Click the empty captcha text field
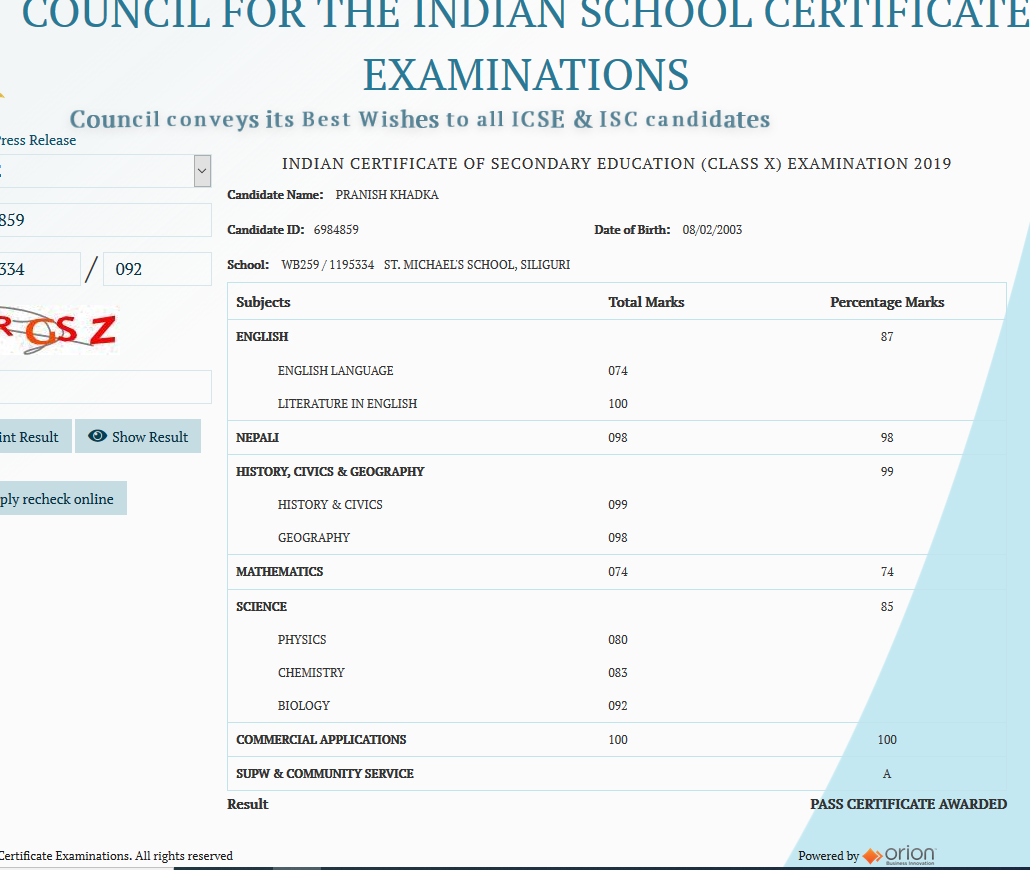The width and height of the screenshot is (1030, 870). point(104,387)
